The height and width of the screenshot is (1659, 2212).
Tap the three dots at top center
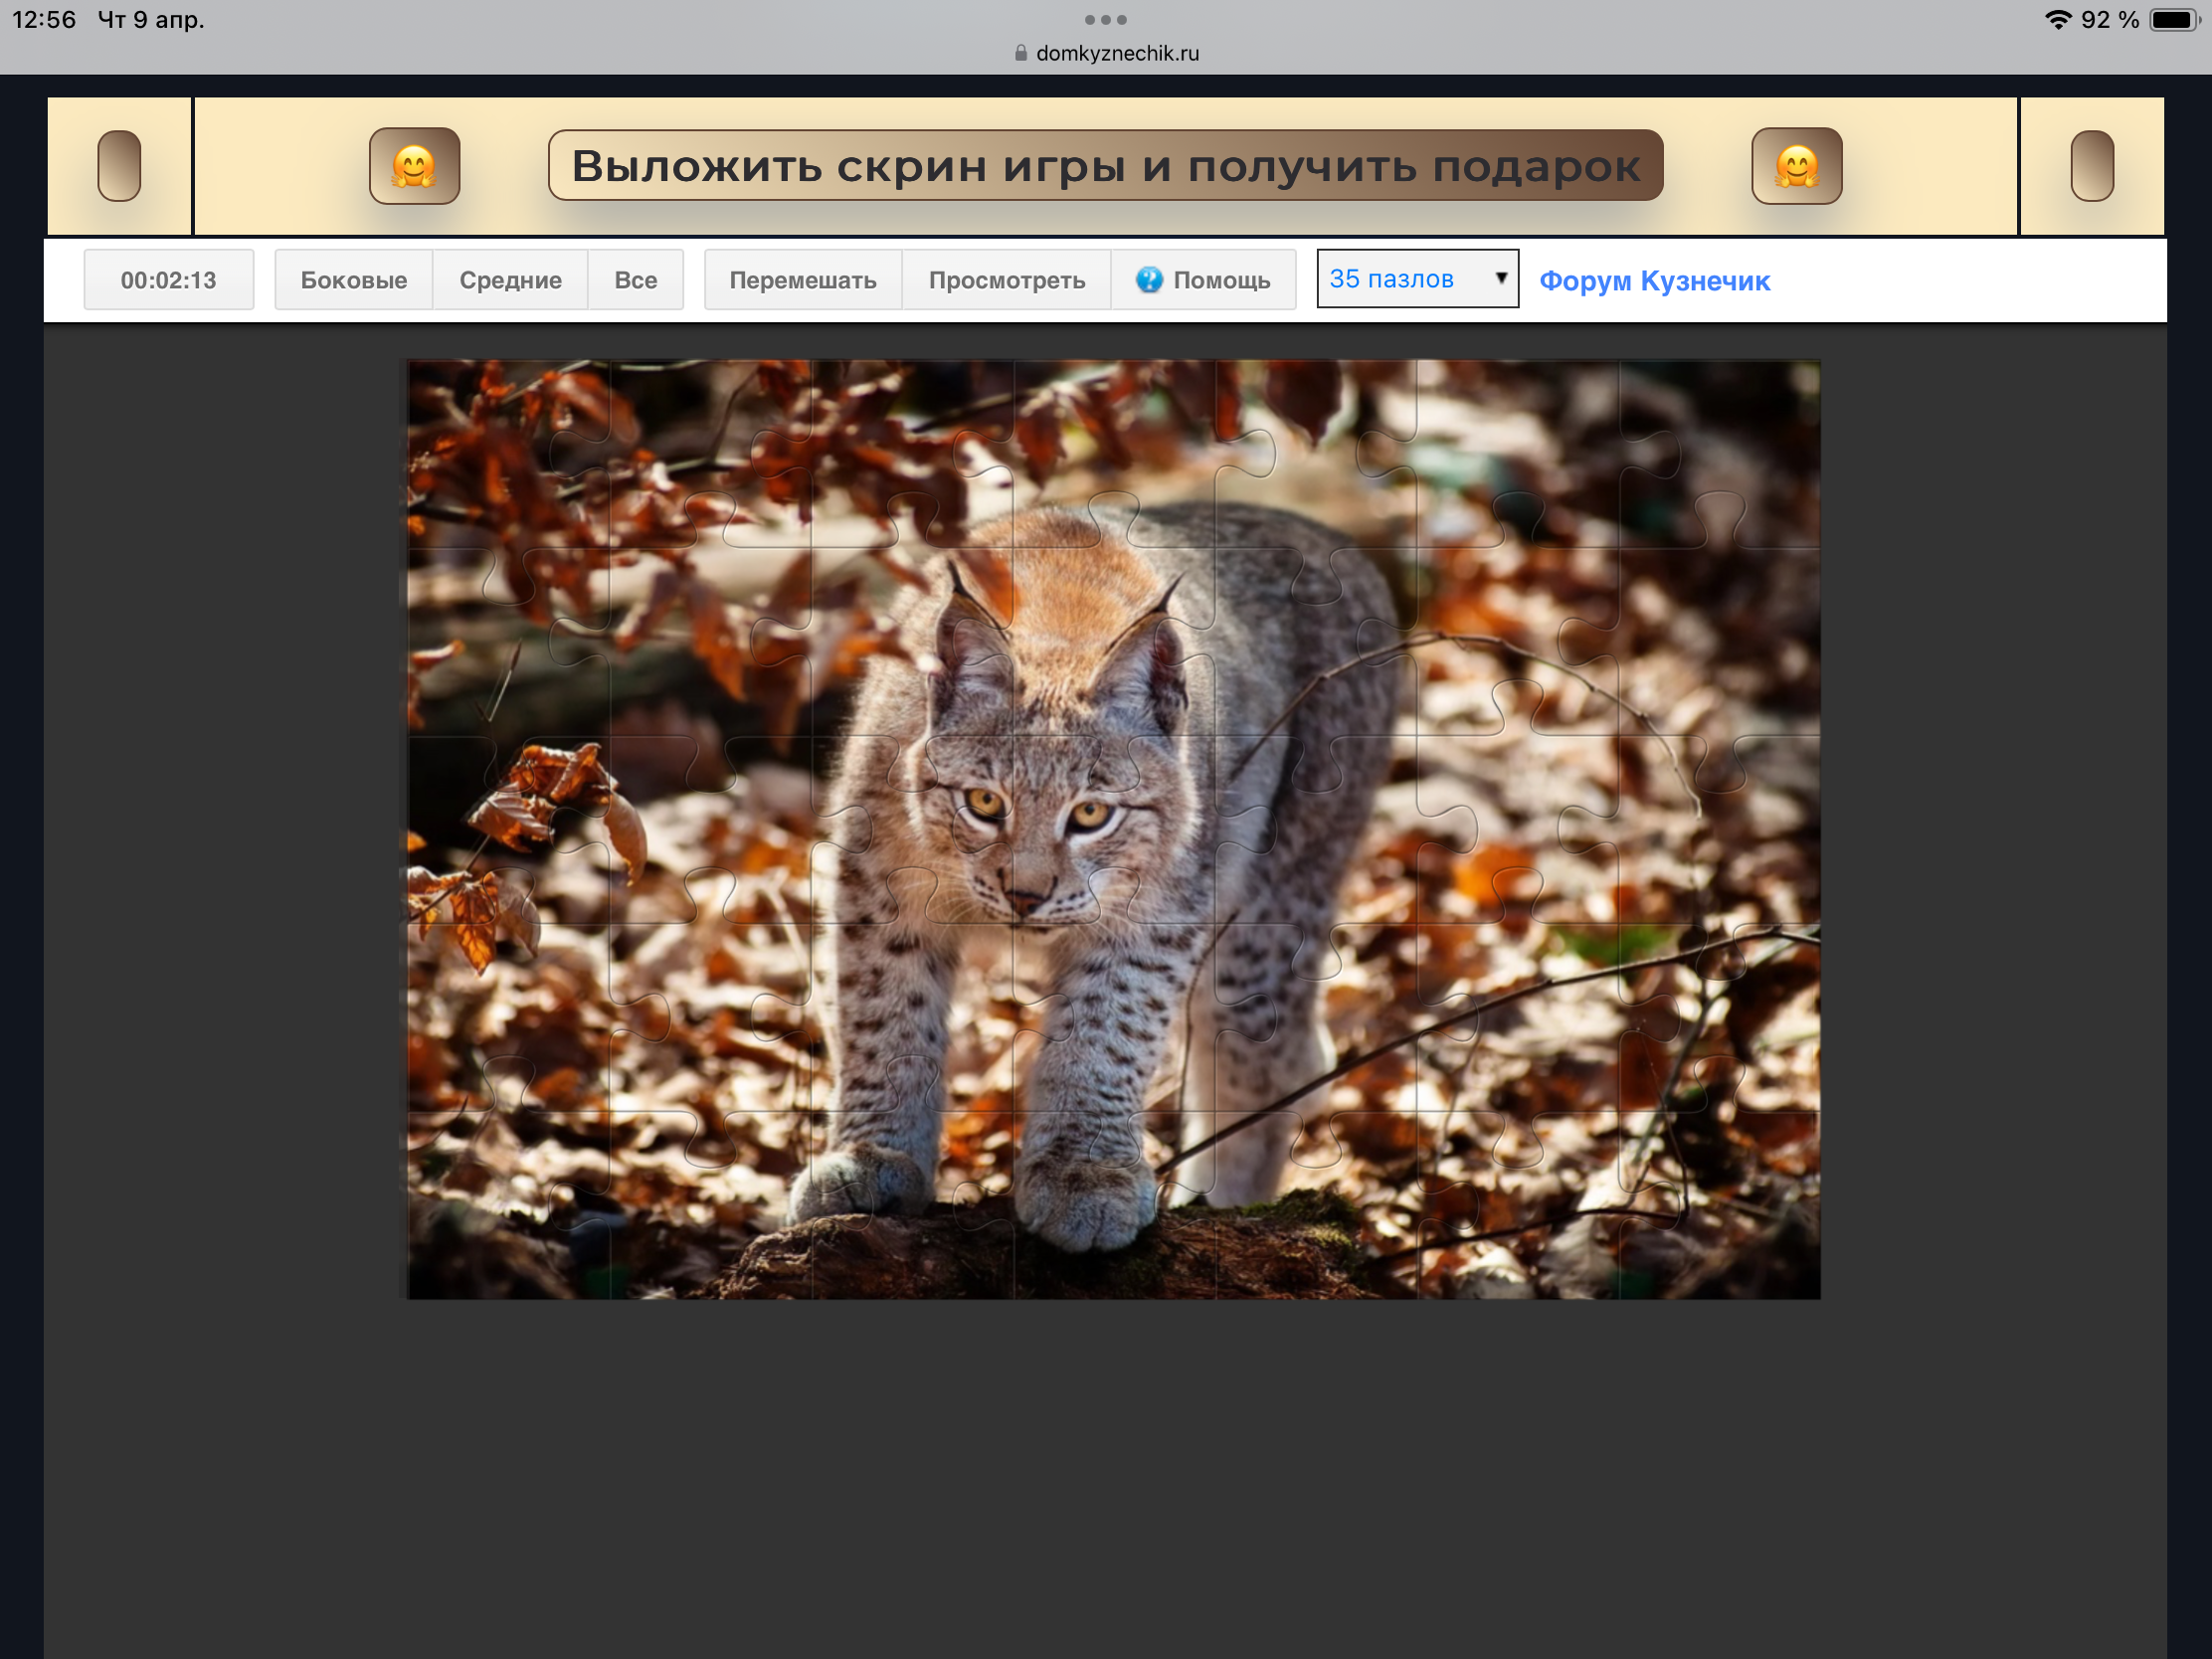point(1105,19)
